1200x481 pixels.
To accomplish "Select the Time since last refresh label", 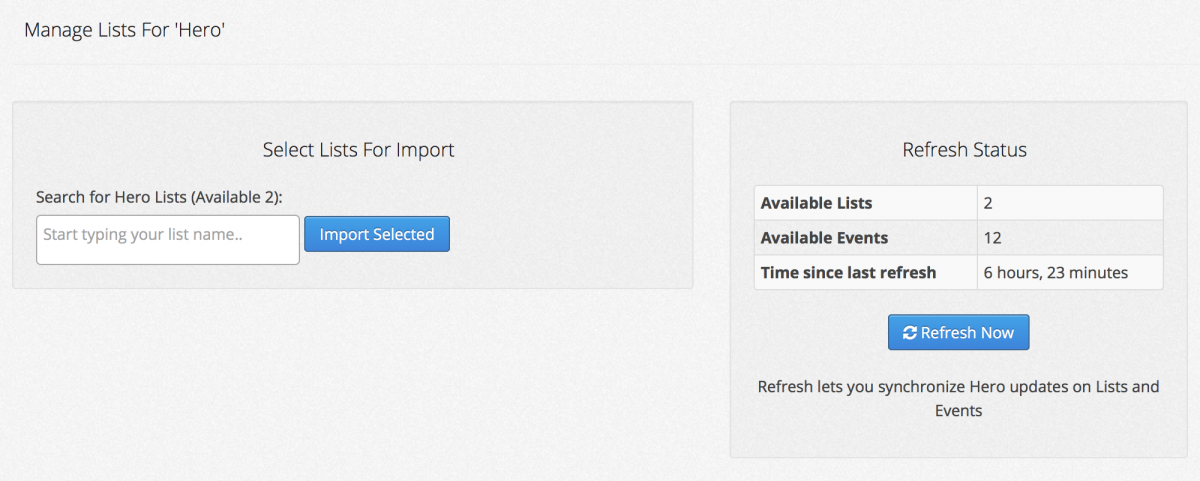I will pyautogui.click(x=848, y=272).
